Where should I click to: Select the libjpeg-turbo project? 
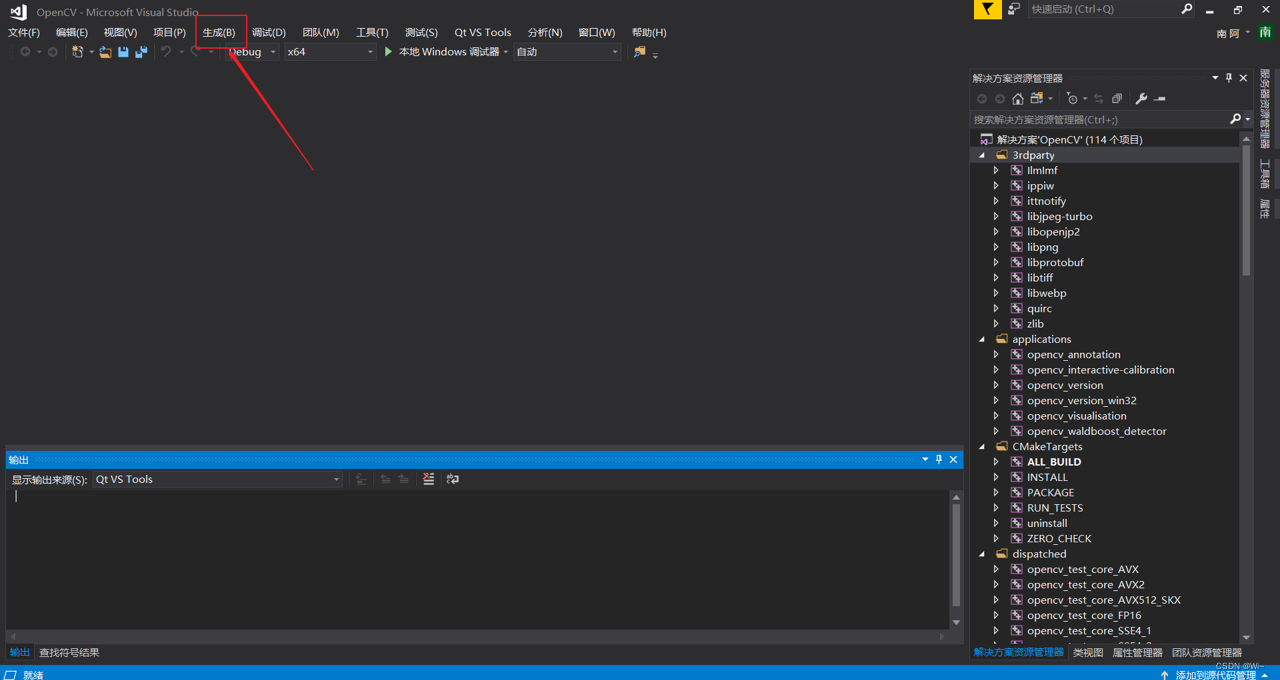[x=1059, y=216]
